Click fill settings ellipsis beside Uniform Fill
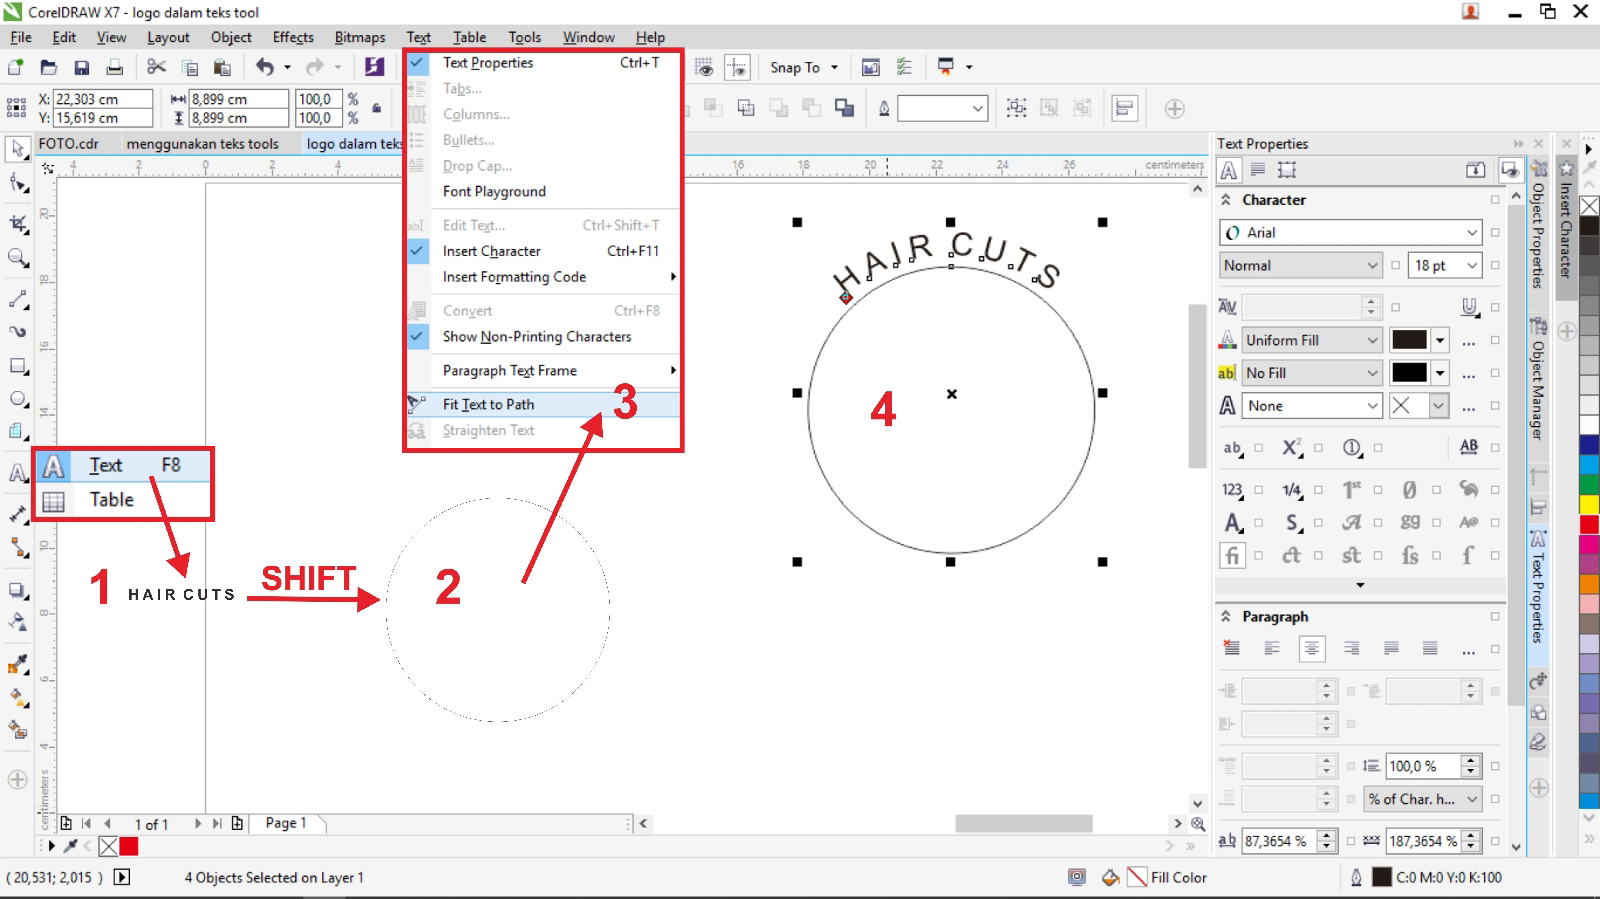The height and width of the screenshot is (899, 1600). click(x=1468, y=341)
